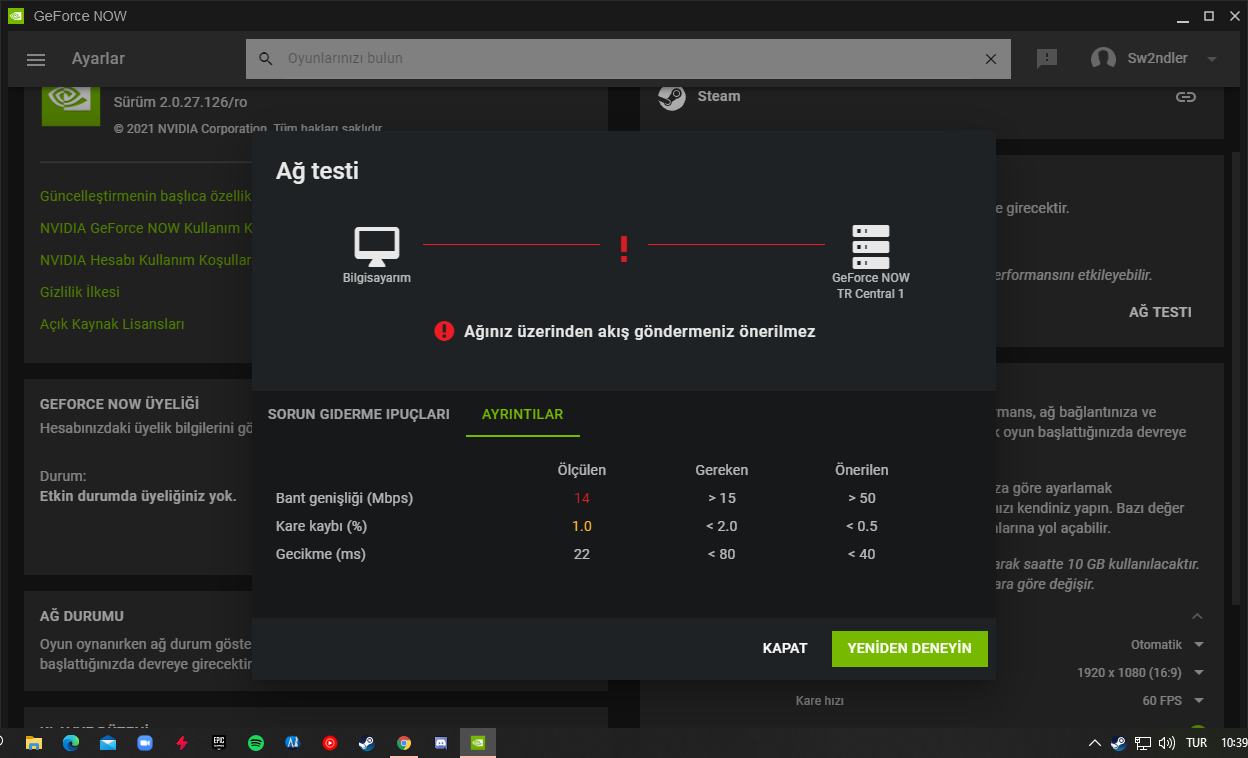Click the Oyunlarınızı bulun search field
1248x758 pixels.
coord(628,59)
